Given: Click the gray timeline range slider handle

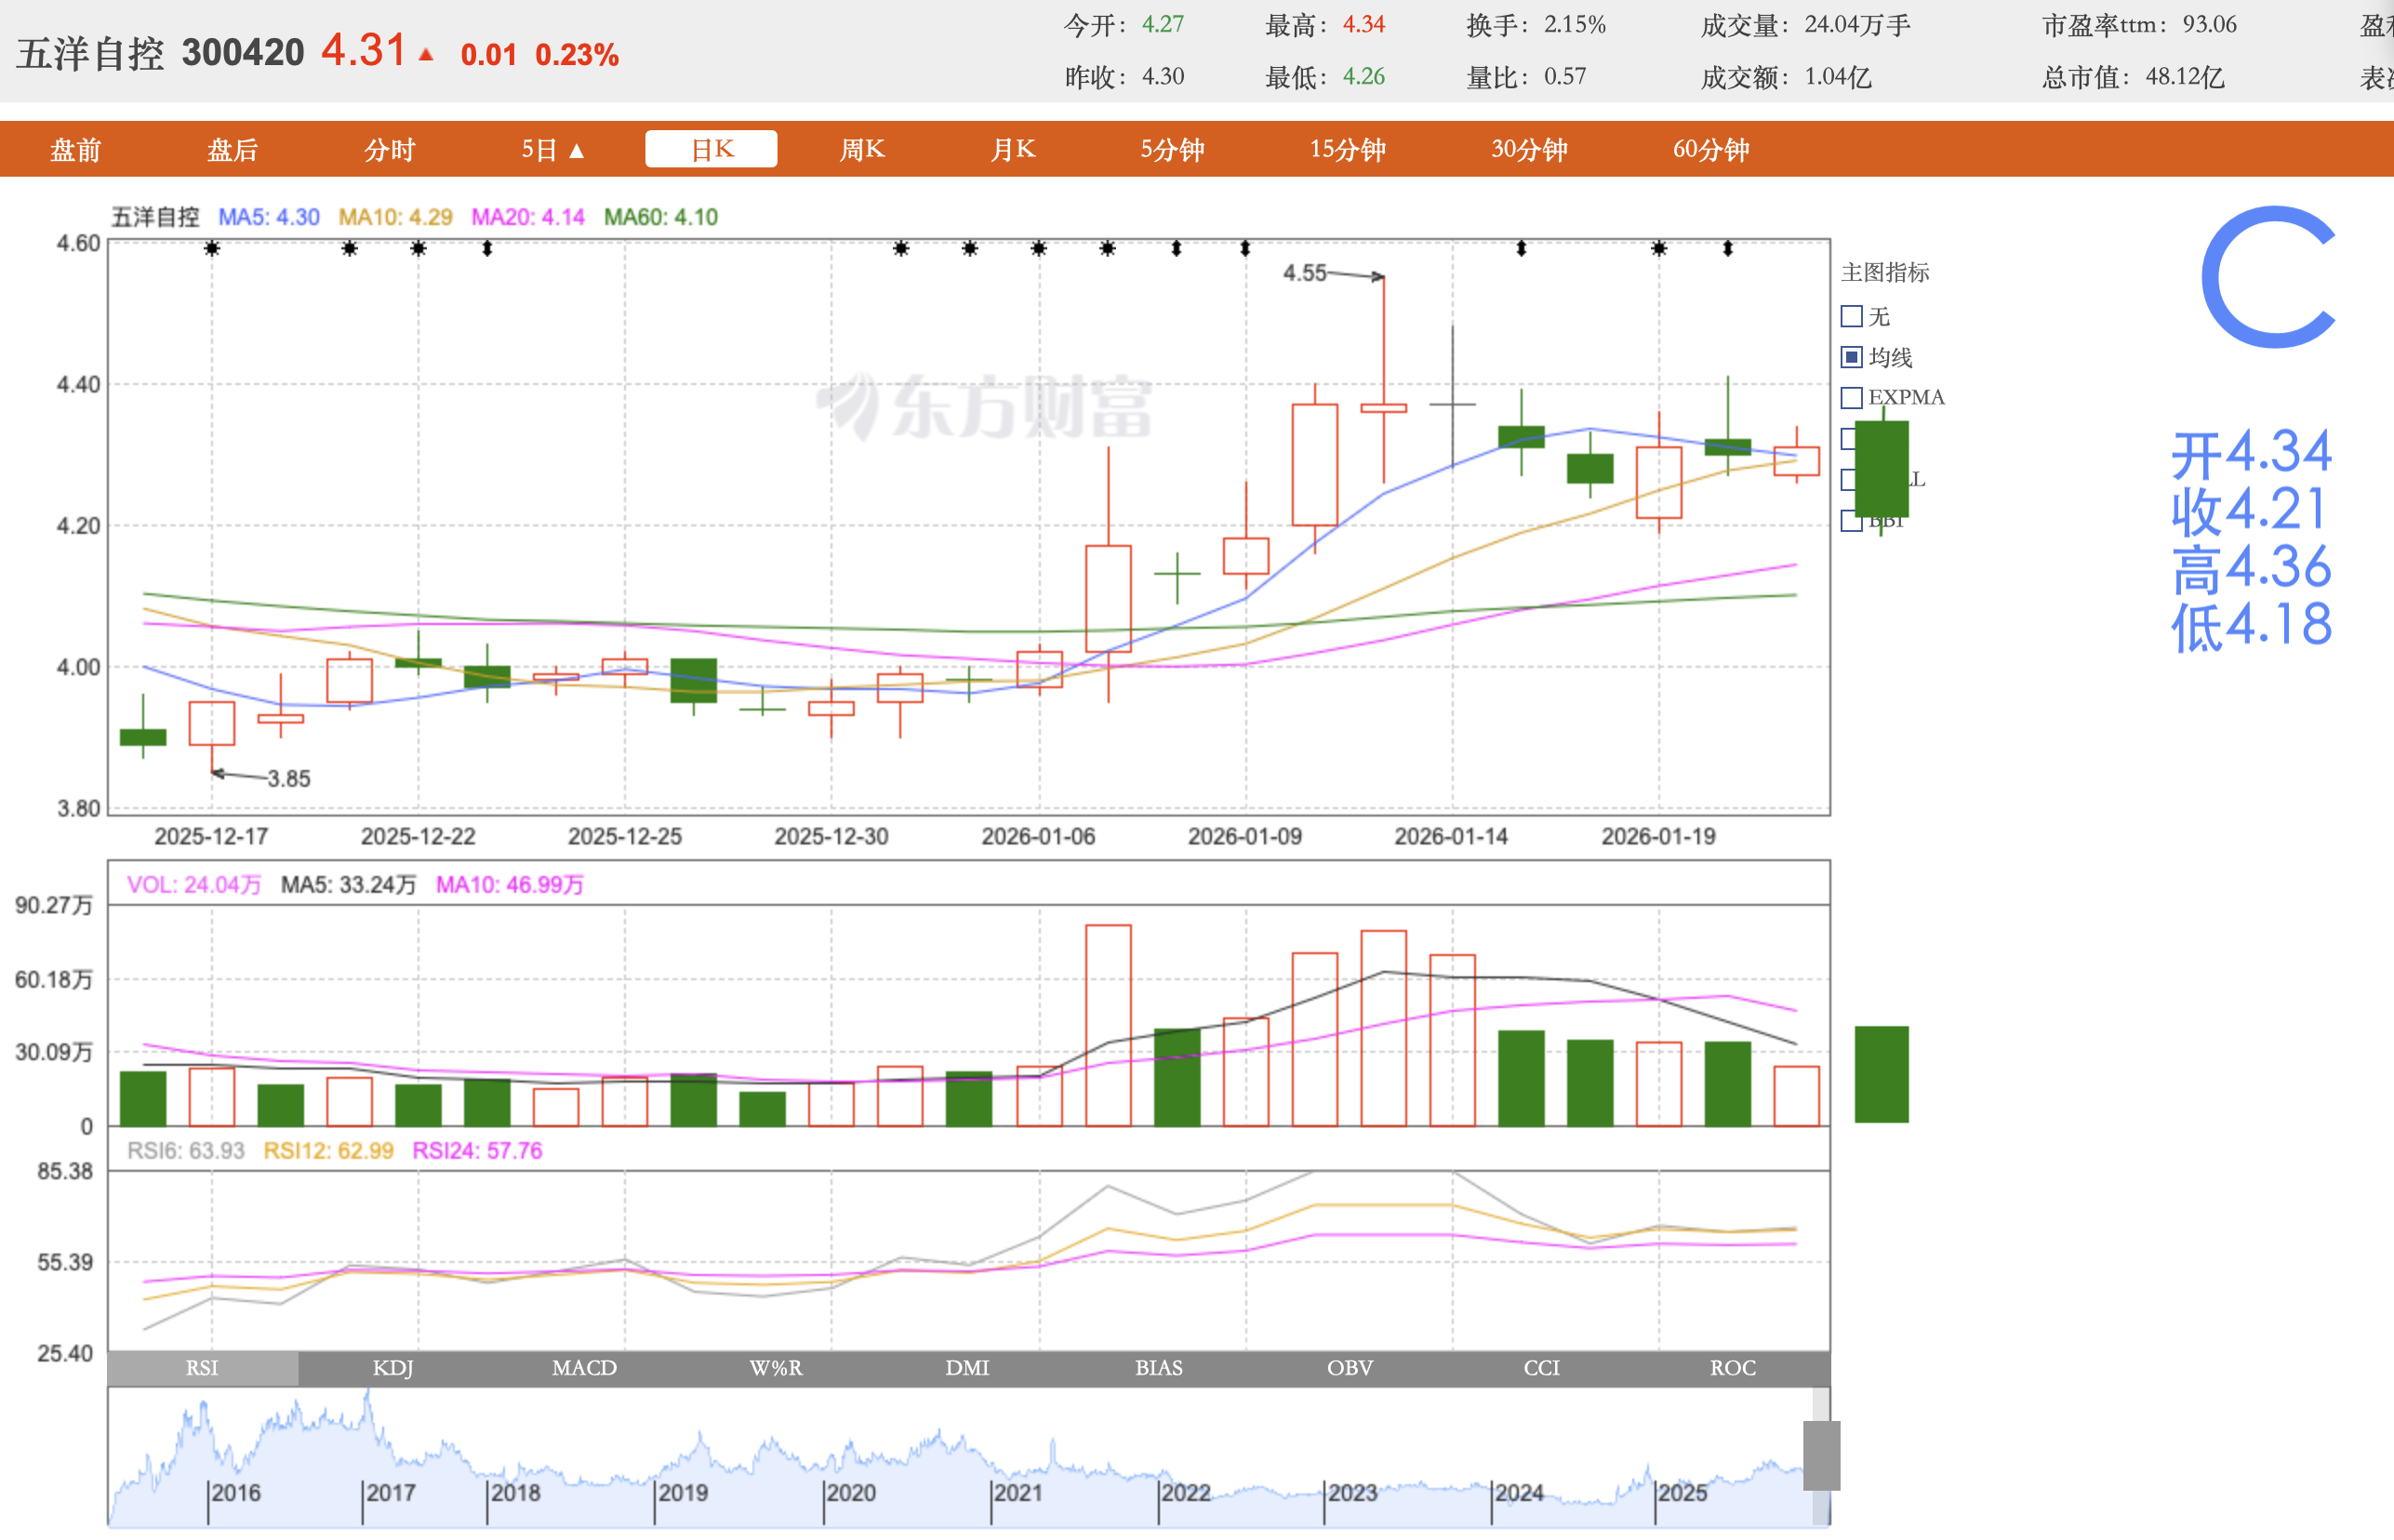Looking at the screenshot, I should coord(1821,1455).
